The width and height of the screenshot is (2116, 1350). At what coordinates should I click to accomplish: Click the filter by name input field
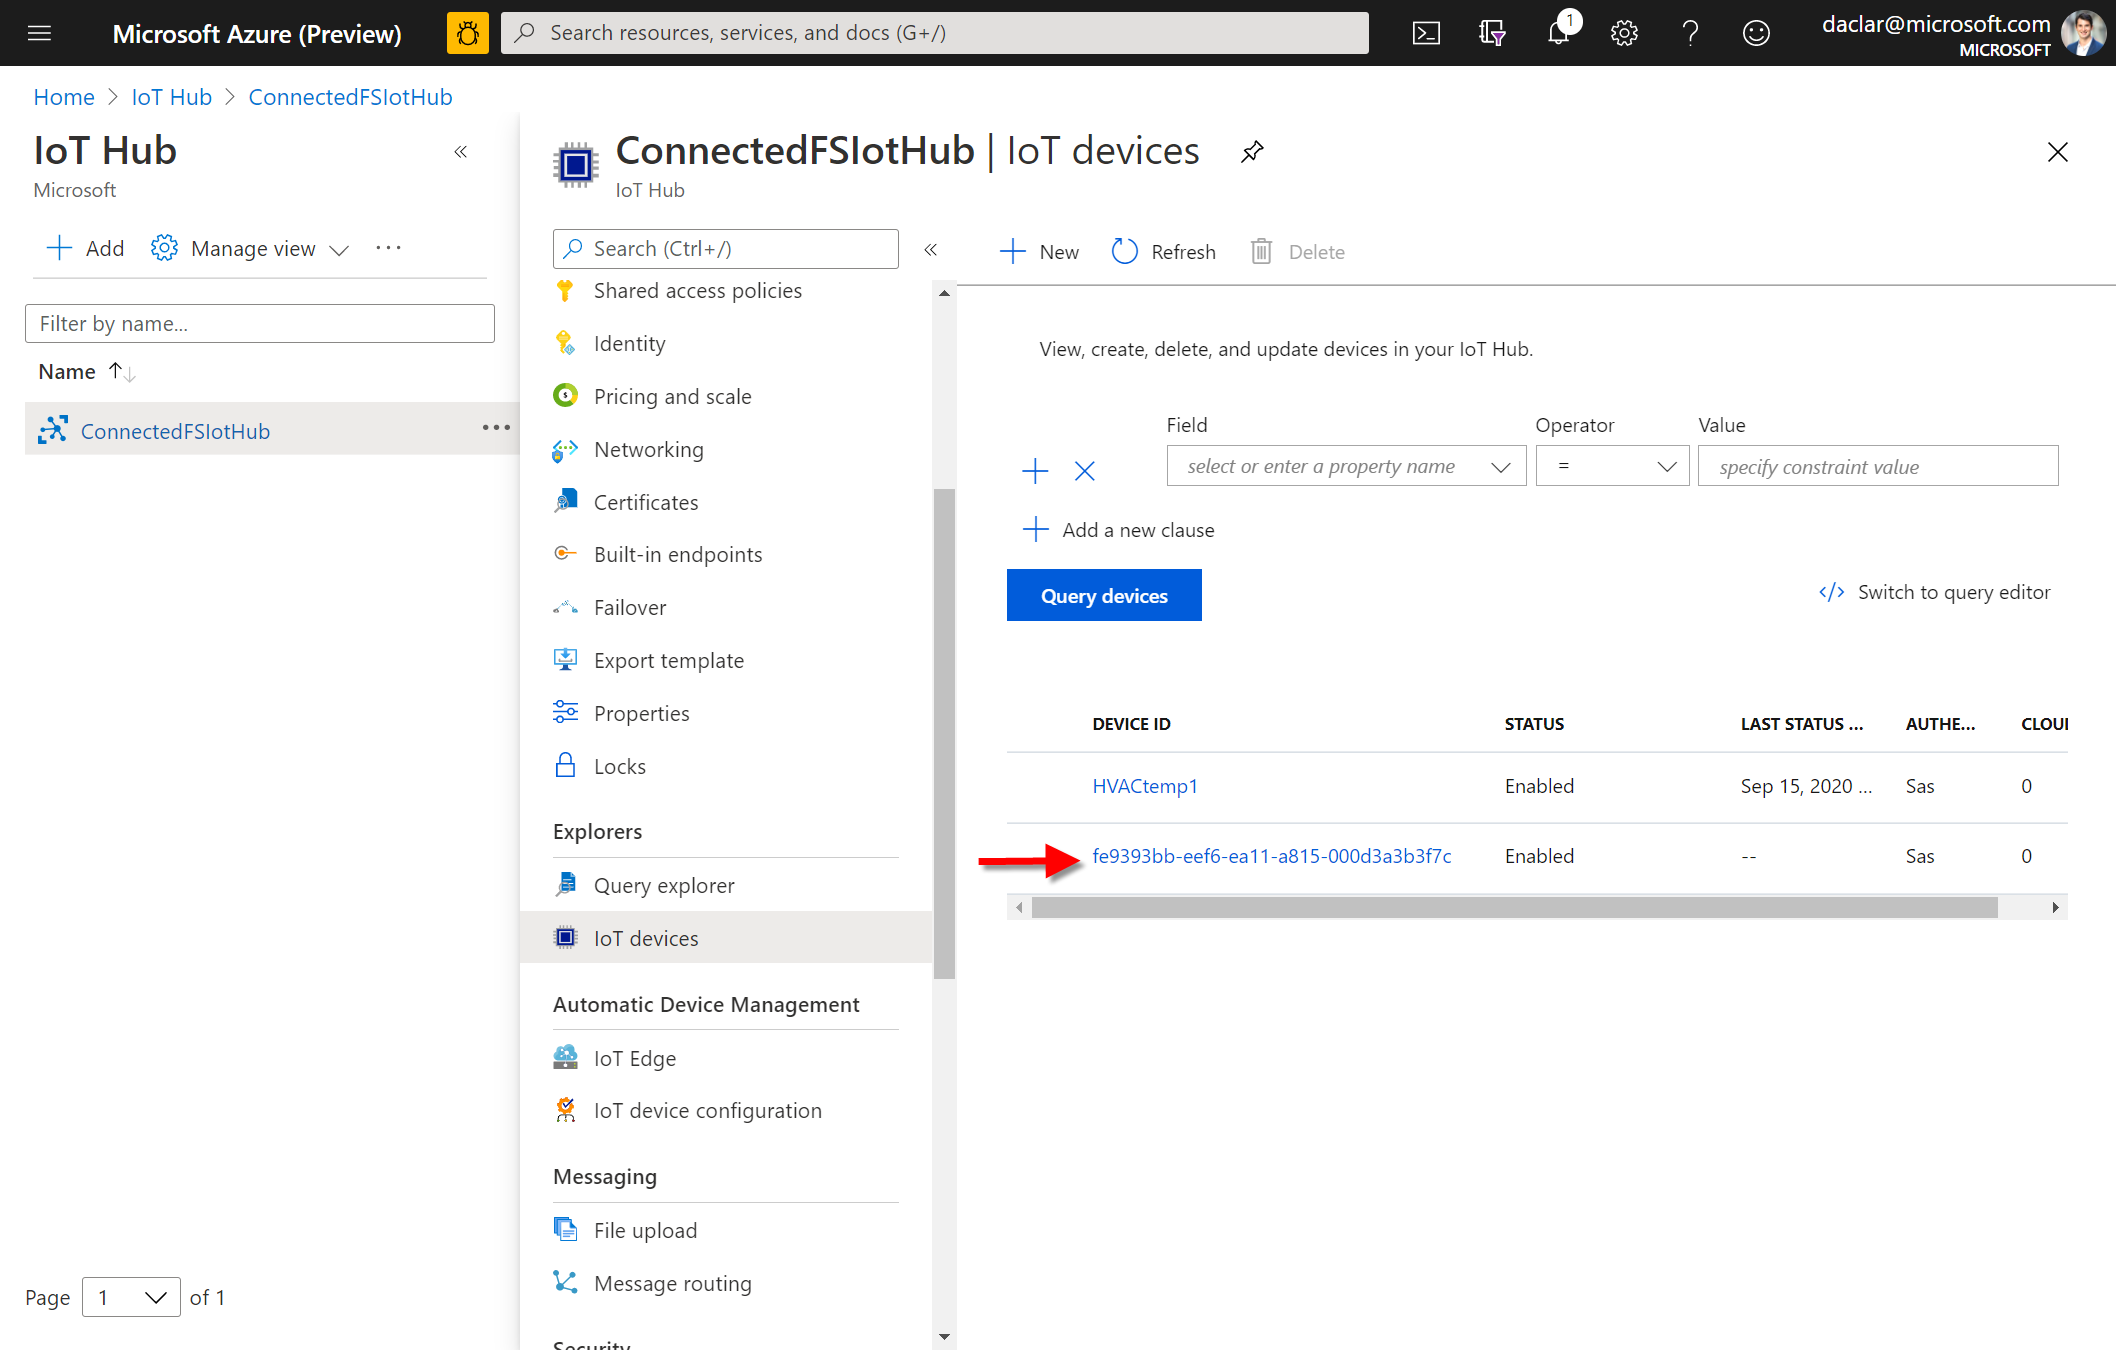(x=258, y=322)
